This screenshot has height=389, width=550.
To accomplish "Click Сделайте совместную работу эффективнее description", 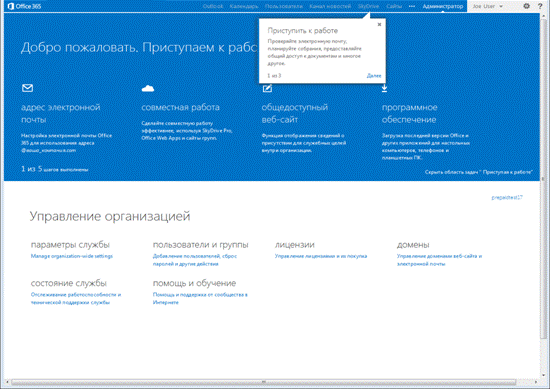I will [x=187, y=130].
